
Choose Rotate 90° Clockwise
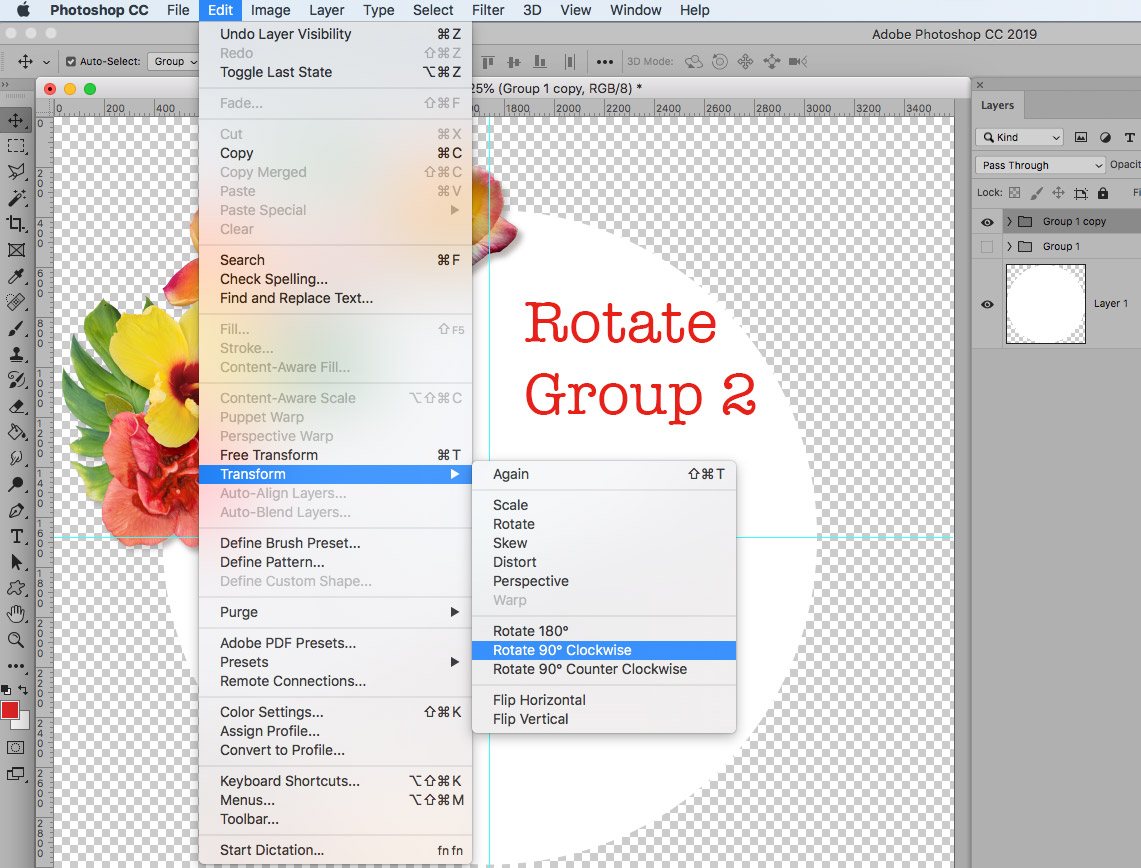coord(604,650)
